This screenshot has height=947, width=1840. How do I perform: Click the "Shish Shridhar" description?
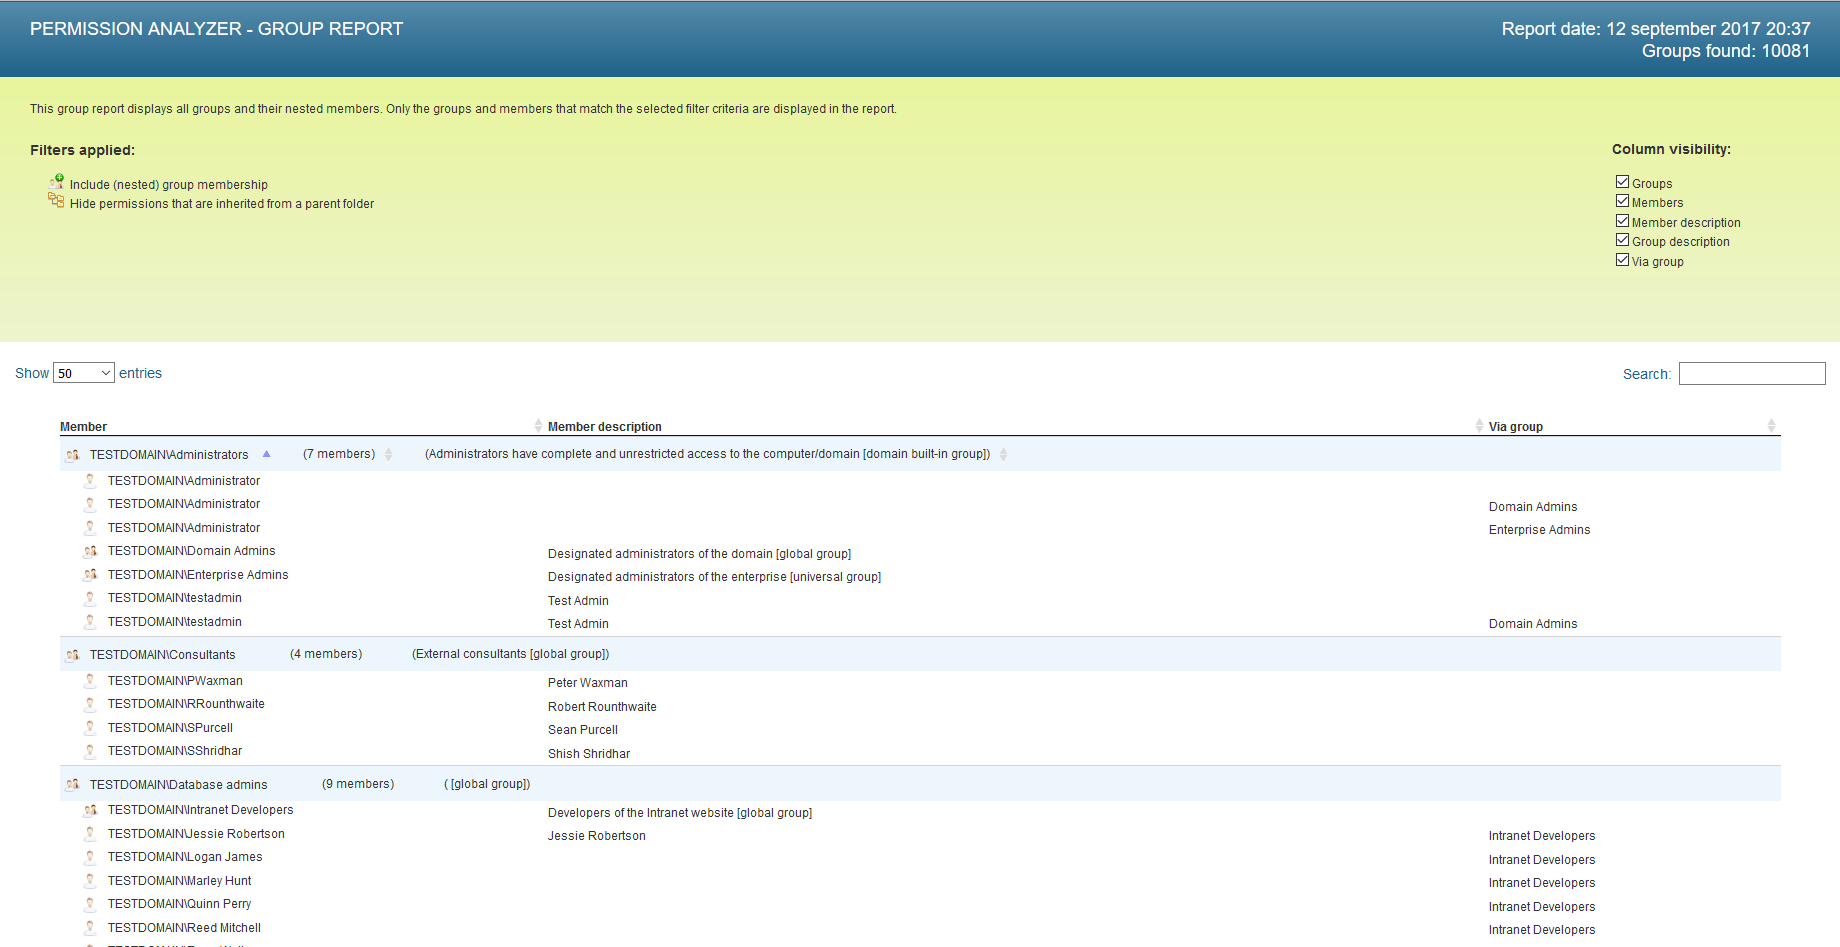coord(589,754)
